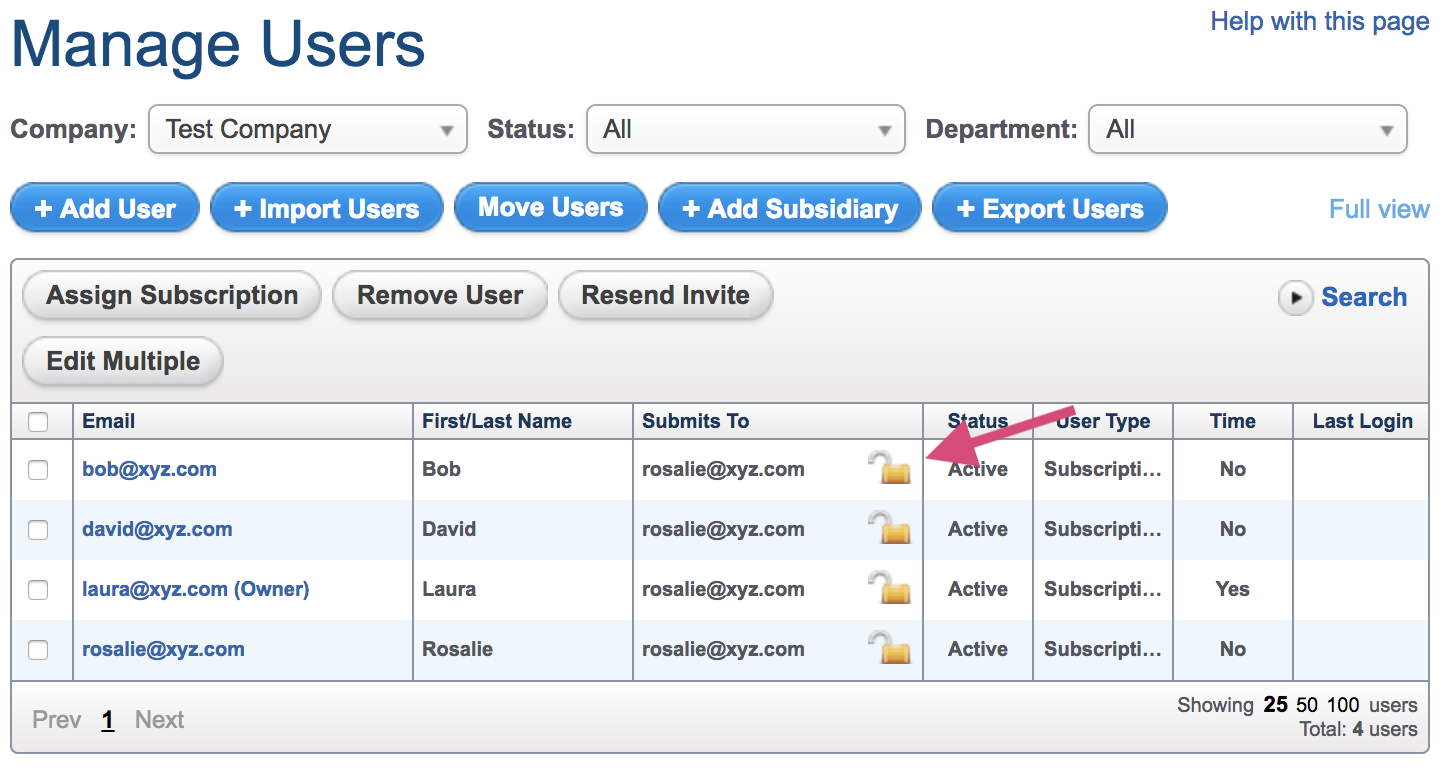This screenshot has height=770, width=1448.
Task: Click Submits To rosalie@xyz.com in Bob's row
Action: coord(723,469)
